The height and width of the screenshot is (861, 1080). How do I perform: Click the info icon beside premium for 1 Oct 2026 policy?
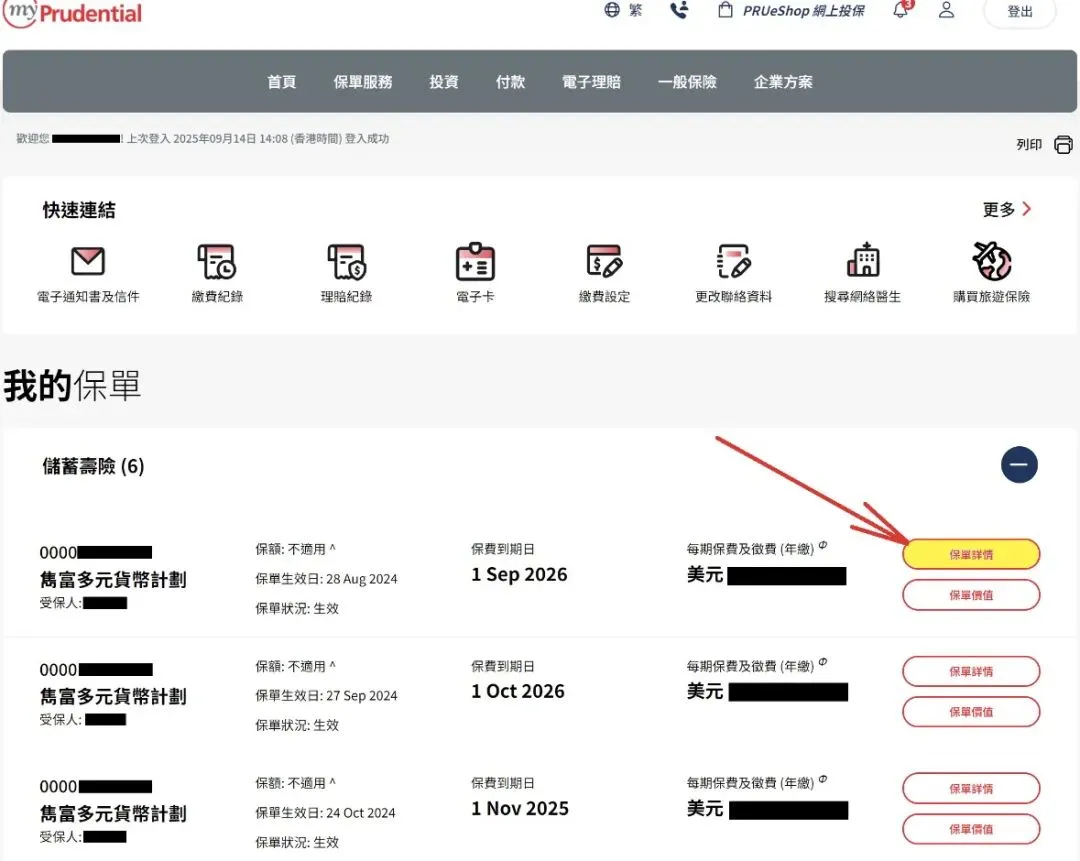[x=823, y=662]
